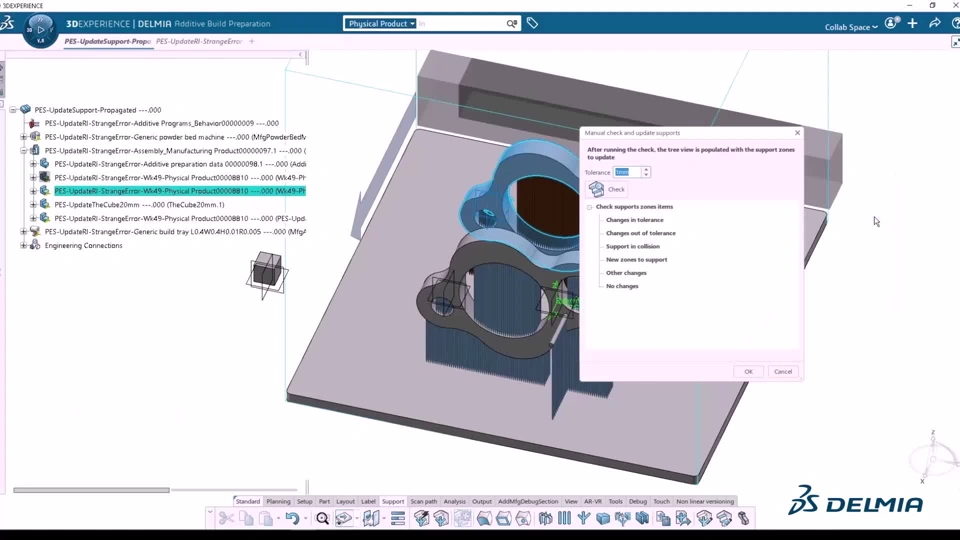The height and width of the screenshot is (540, 960).
Task: Collapse the Assembly_Manufacturing Product node
Action: tap(23, 151)
